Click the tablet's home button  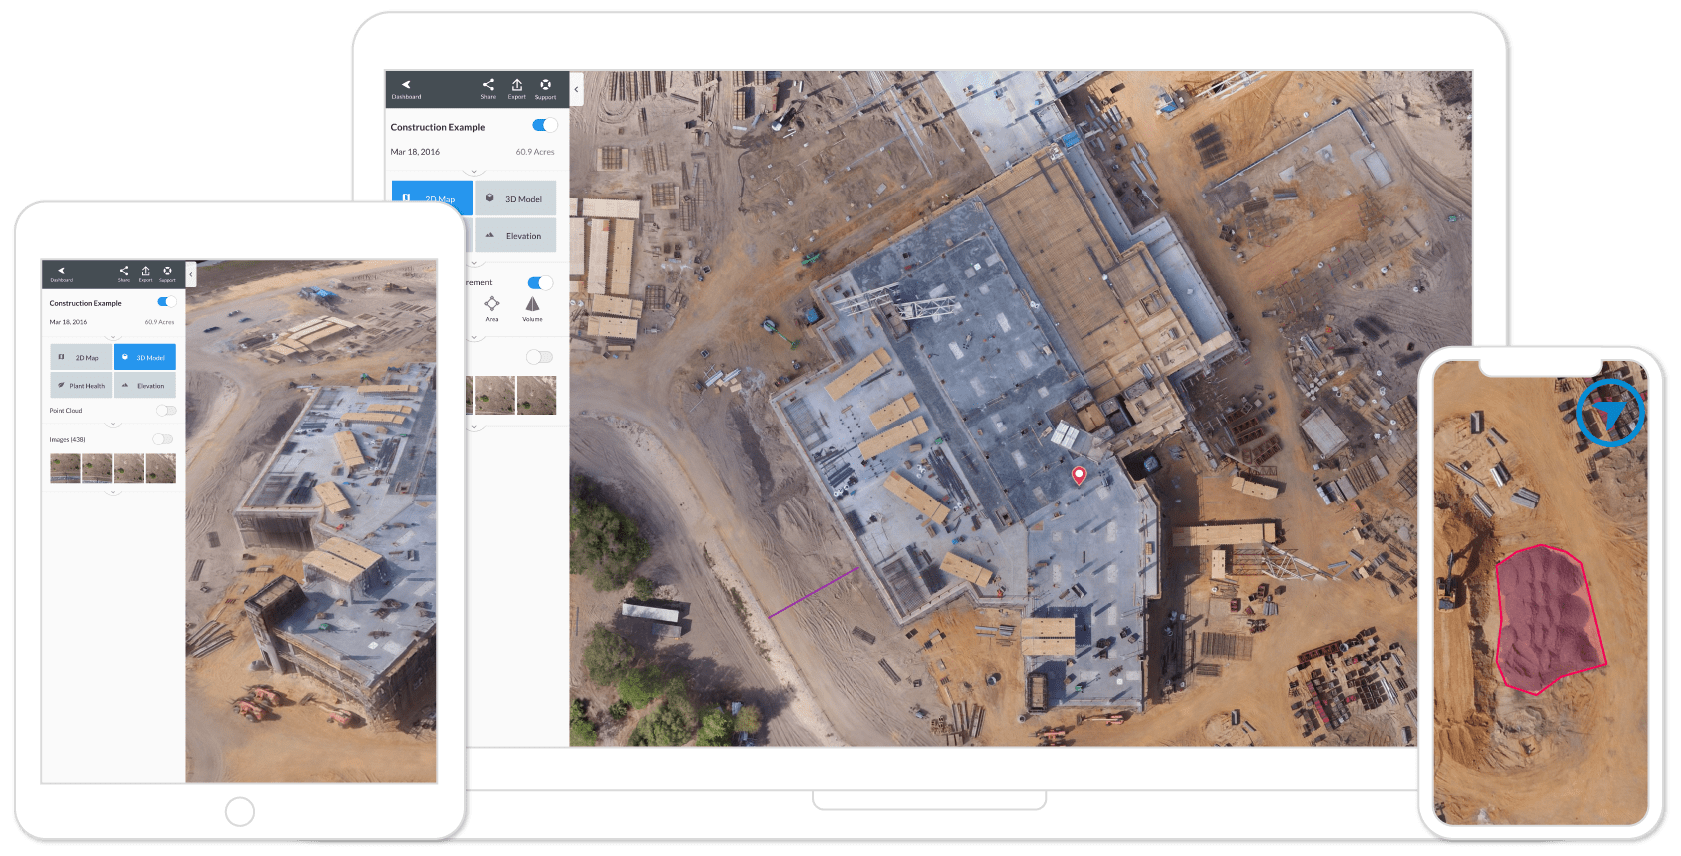pyautogui.click(x=240, y=811)
